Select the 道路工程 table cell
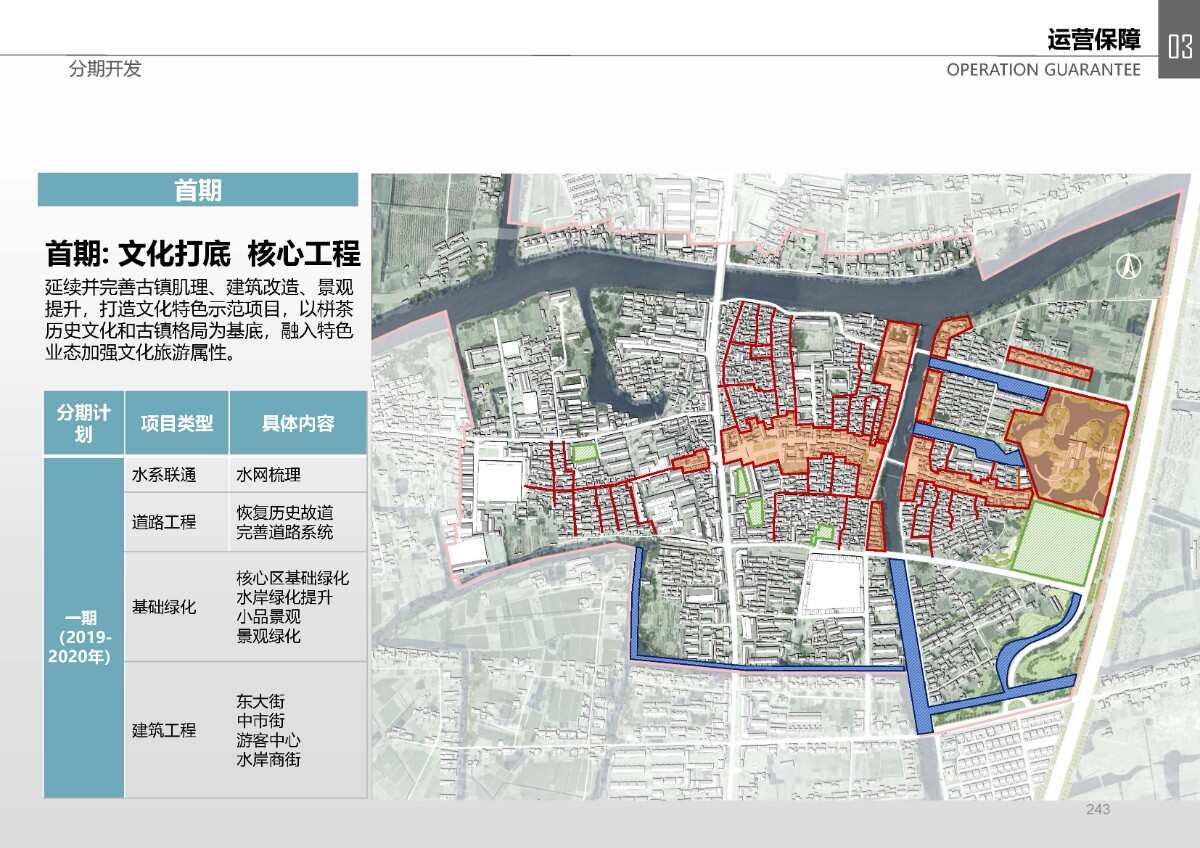The height and width of the screenshot is (848, 1200). (x=166, y=522)
